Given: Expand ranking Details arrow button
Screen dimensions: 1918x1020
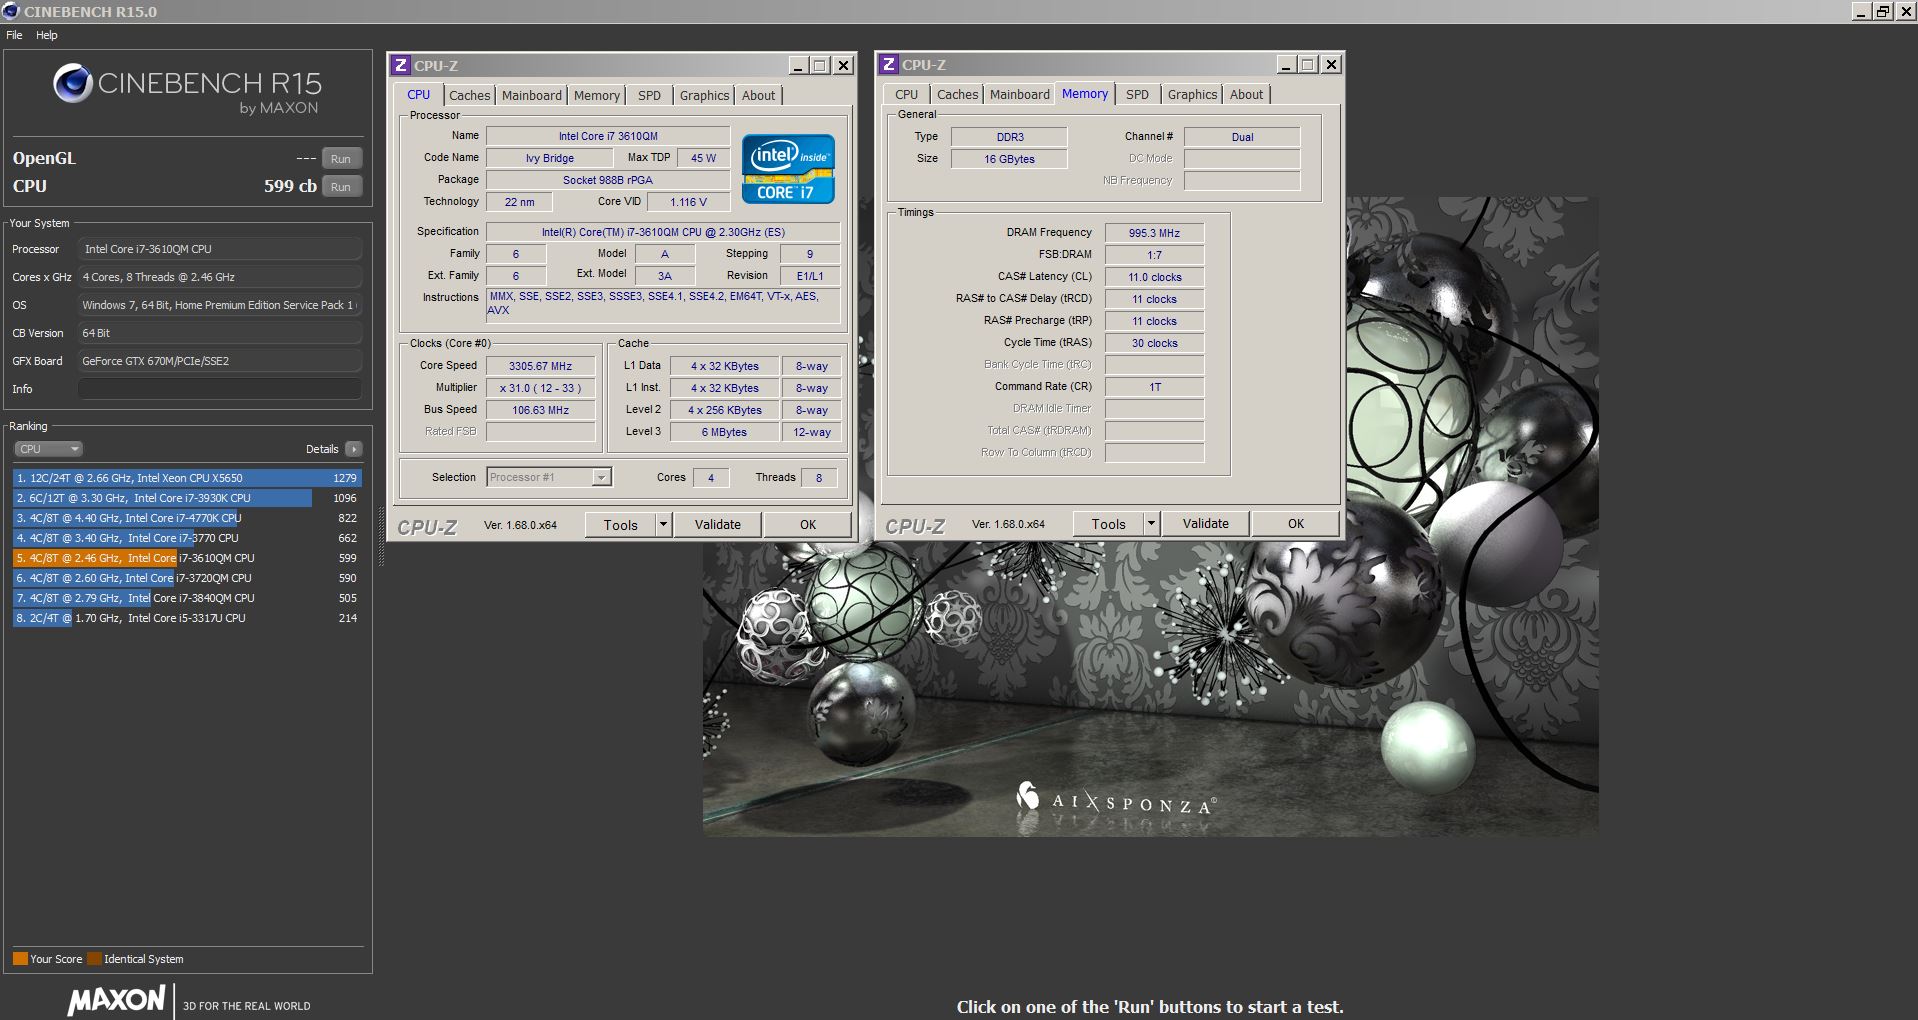Looking at the screenshot, I should (x=353, y=449).
